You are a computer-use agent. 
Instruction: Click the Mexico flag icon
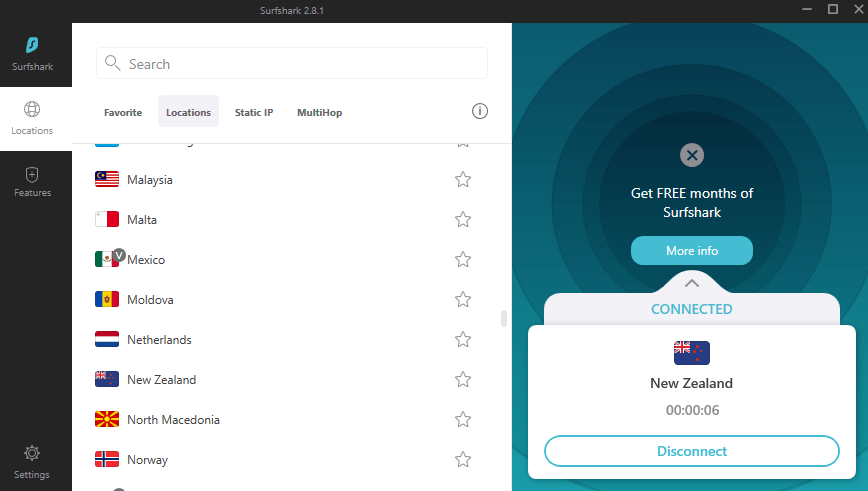(106, 259)
